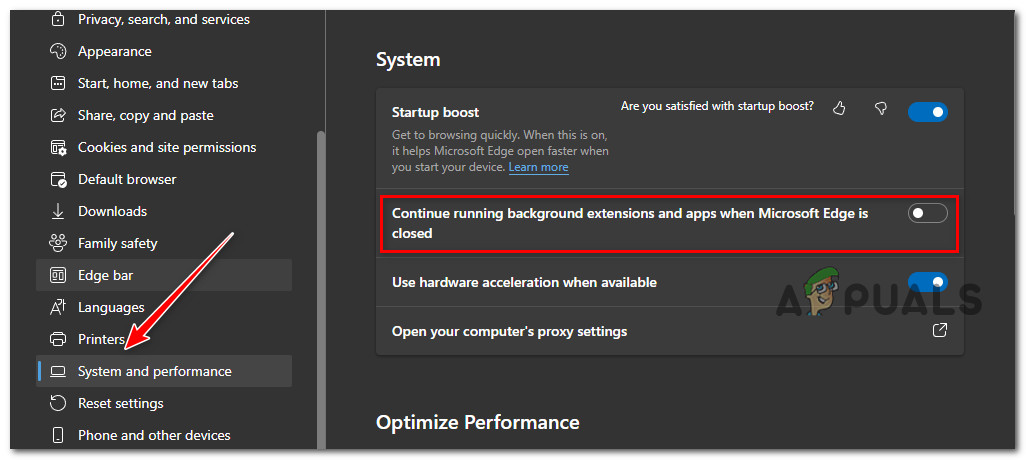Go to Start, home, and new tabs

[158, 83]
